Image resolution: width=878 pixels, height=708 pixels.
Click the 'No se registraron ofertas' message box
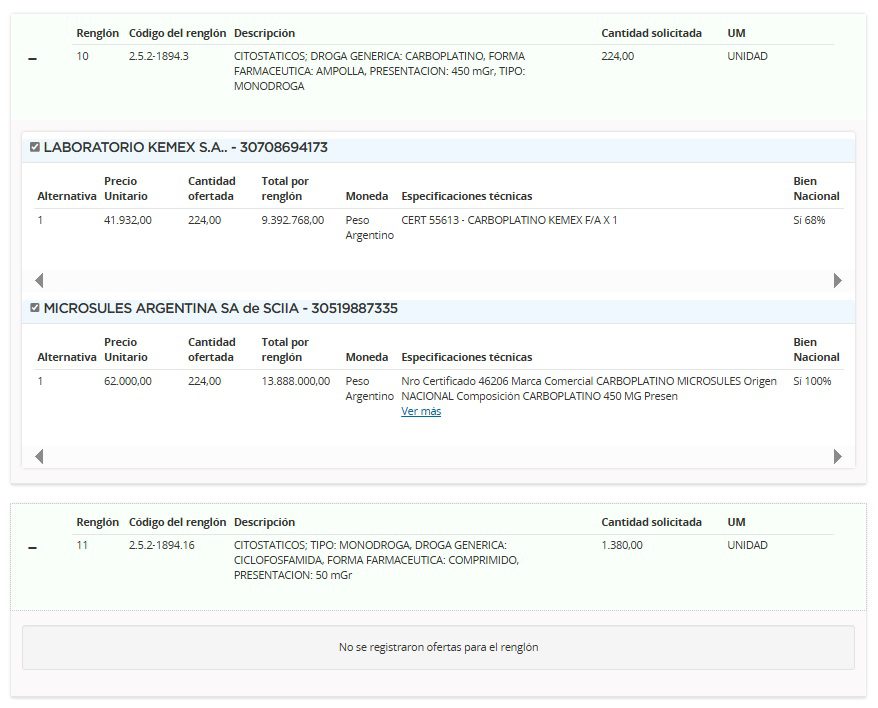[x=438, y=647]
